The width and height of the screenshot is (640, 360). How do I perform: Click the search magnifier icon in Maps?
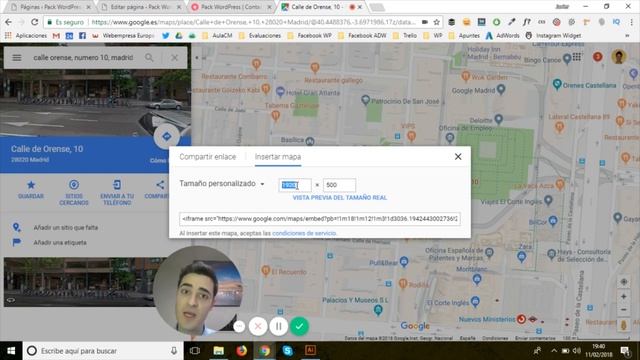click(x=149, y=58)
